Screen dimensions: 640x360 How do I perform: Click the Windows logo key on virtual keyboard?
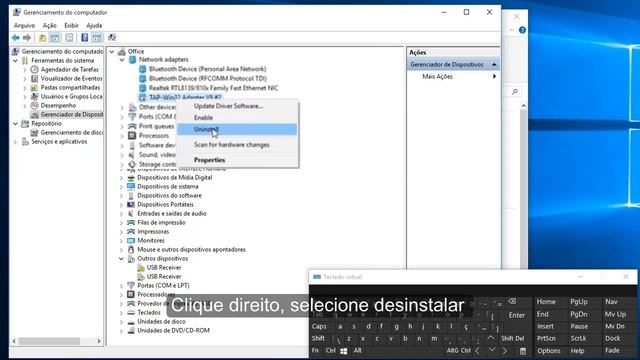344,351
